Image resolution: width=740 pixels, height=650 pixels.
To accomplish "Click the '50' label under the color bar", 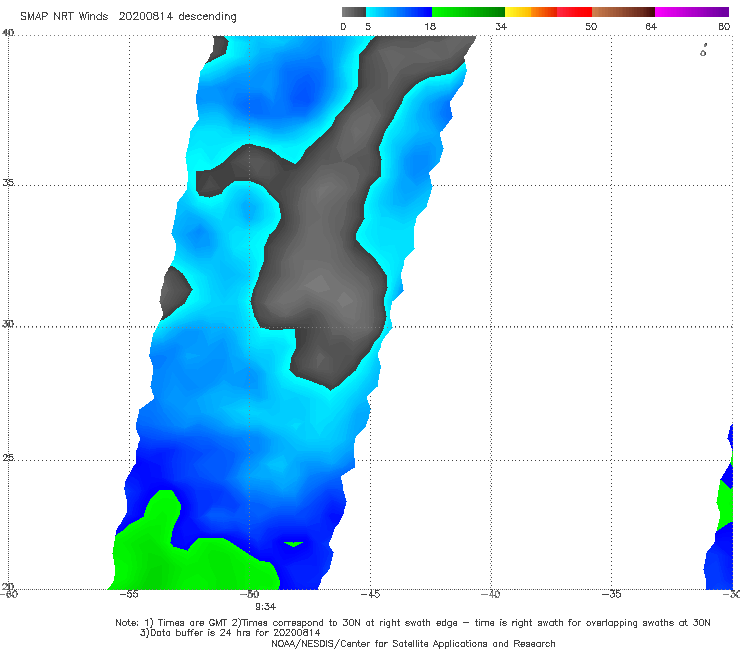I will click(591, 27).
